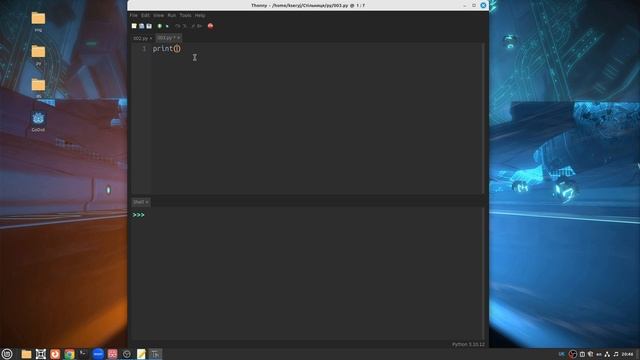This screenshot has height=360, width=640.
Task: Close the Thonny window
Action: [x=483, y=5]
